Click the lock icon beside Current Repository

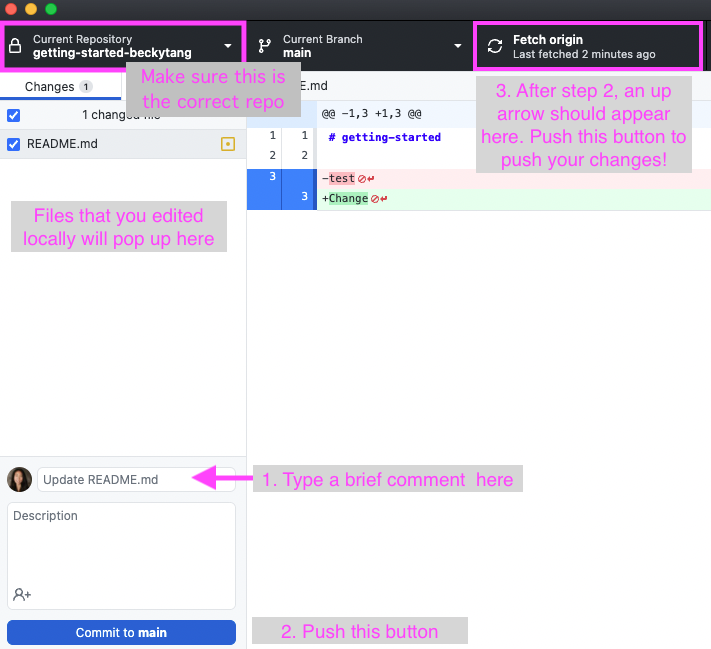(15, 46)
